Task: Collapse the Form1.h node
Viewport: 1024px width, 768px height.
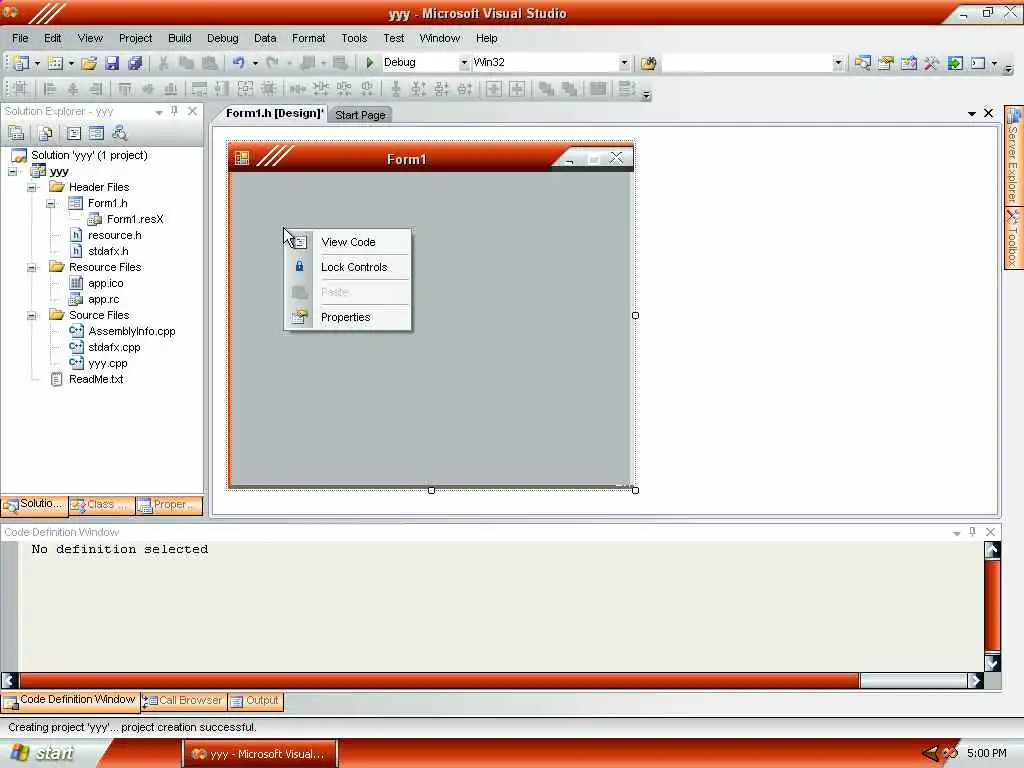Action: point(50,204)
